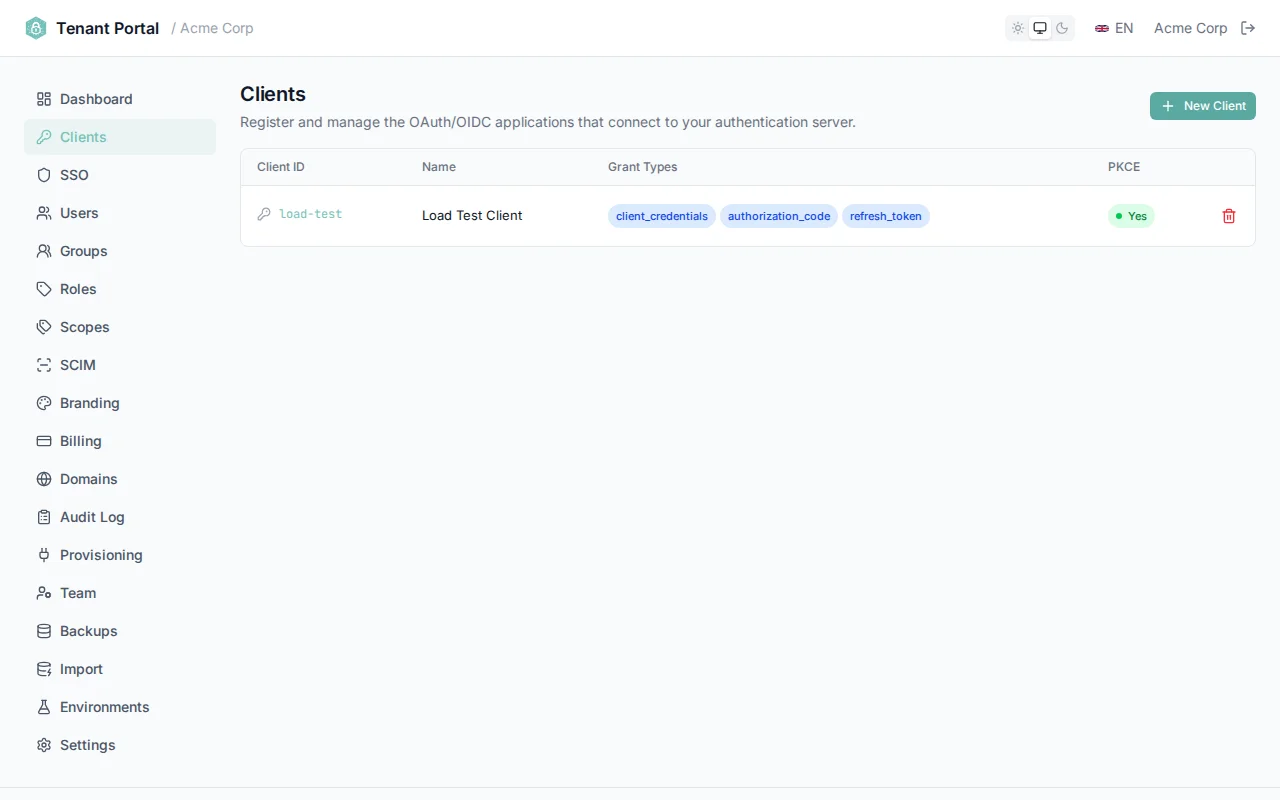Click the Tenant Portal title text

click(x=108, y=28)
